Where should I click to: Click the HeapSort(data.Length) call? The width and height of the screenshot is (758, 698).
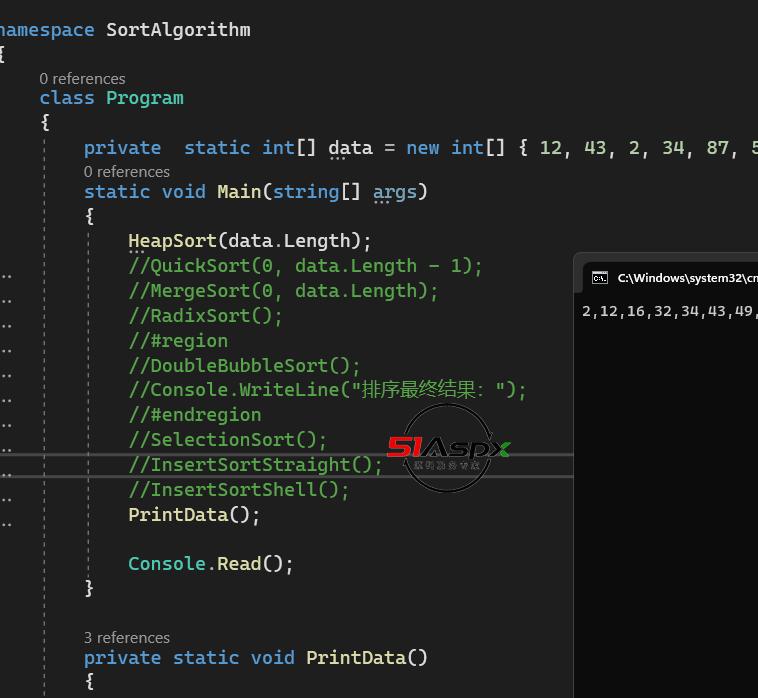point(249,241)
